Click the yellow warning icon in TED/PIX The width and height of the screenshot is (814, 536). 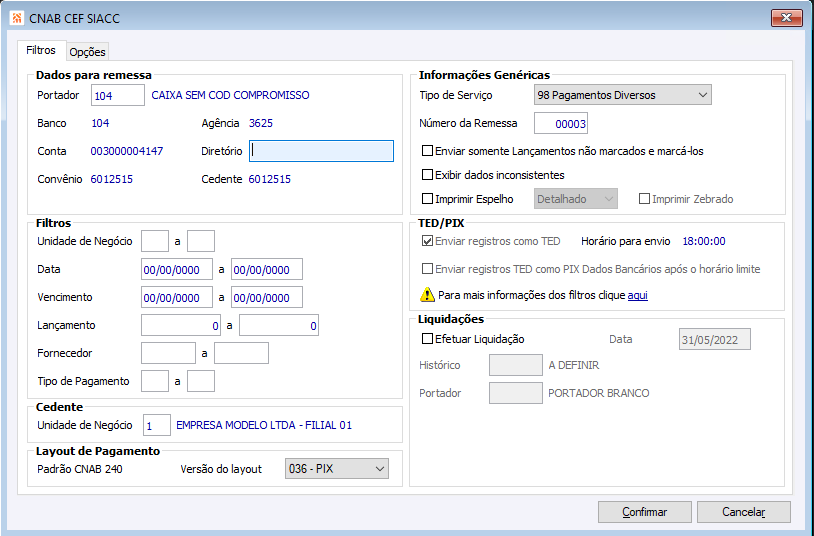428,296
